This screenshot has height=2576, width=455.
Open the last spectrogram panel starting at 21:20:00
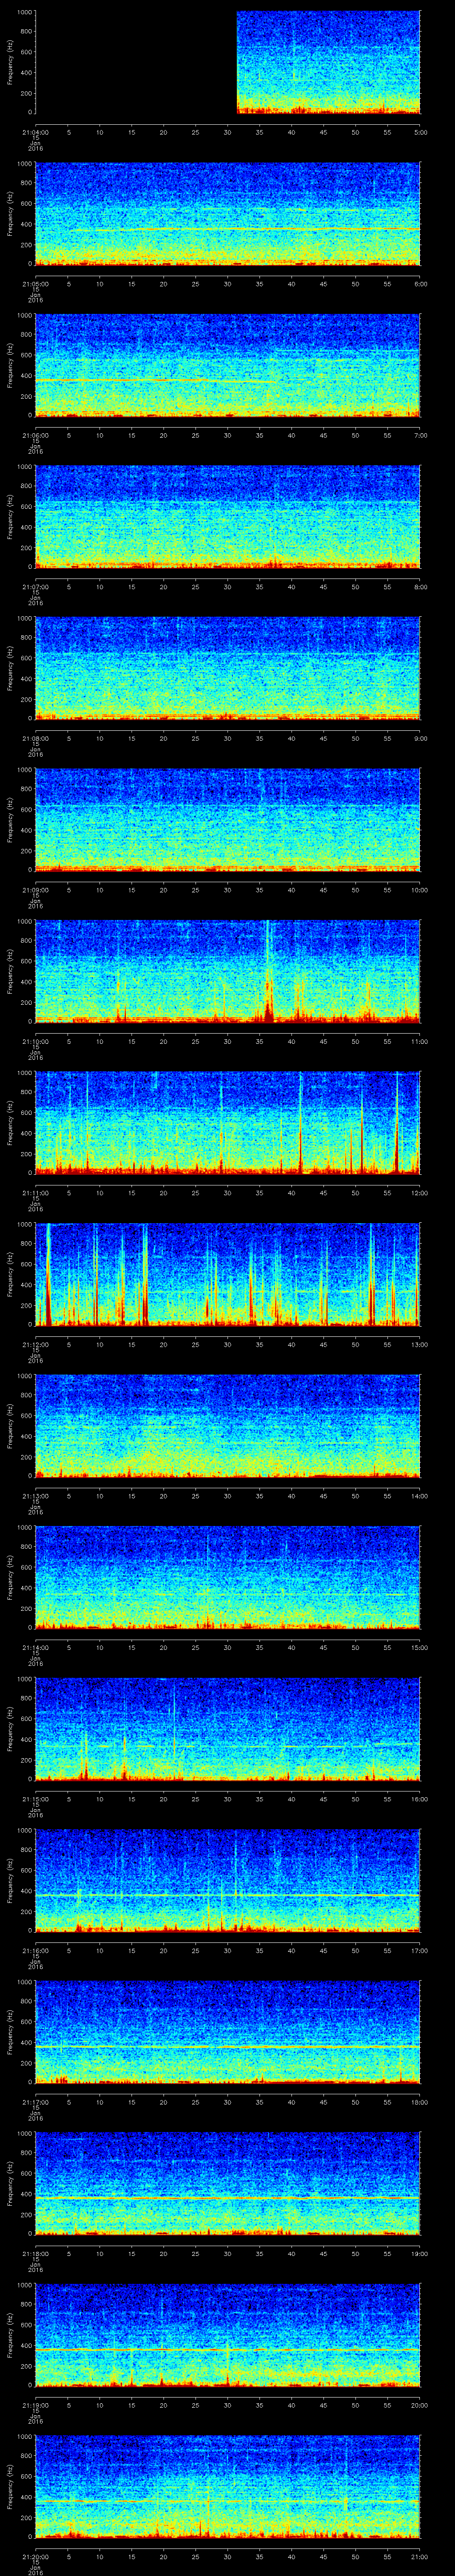(227, 2486)
